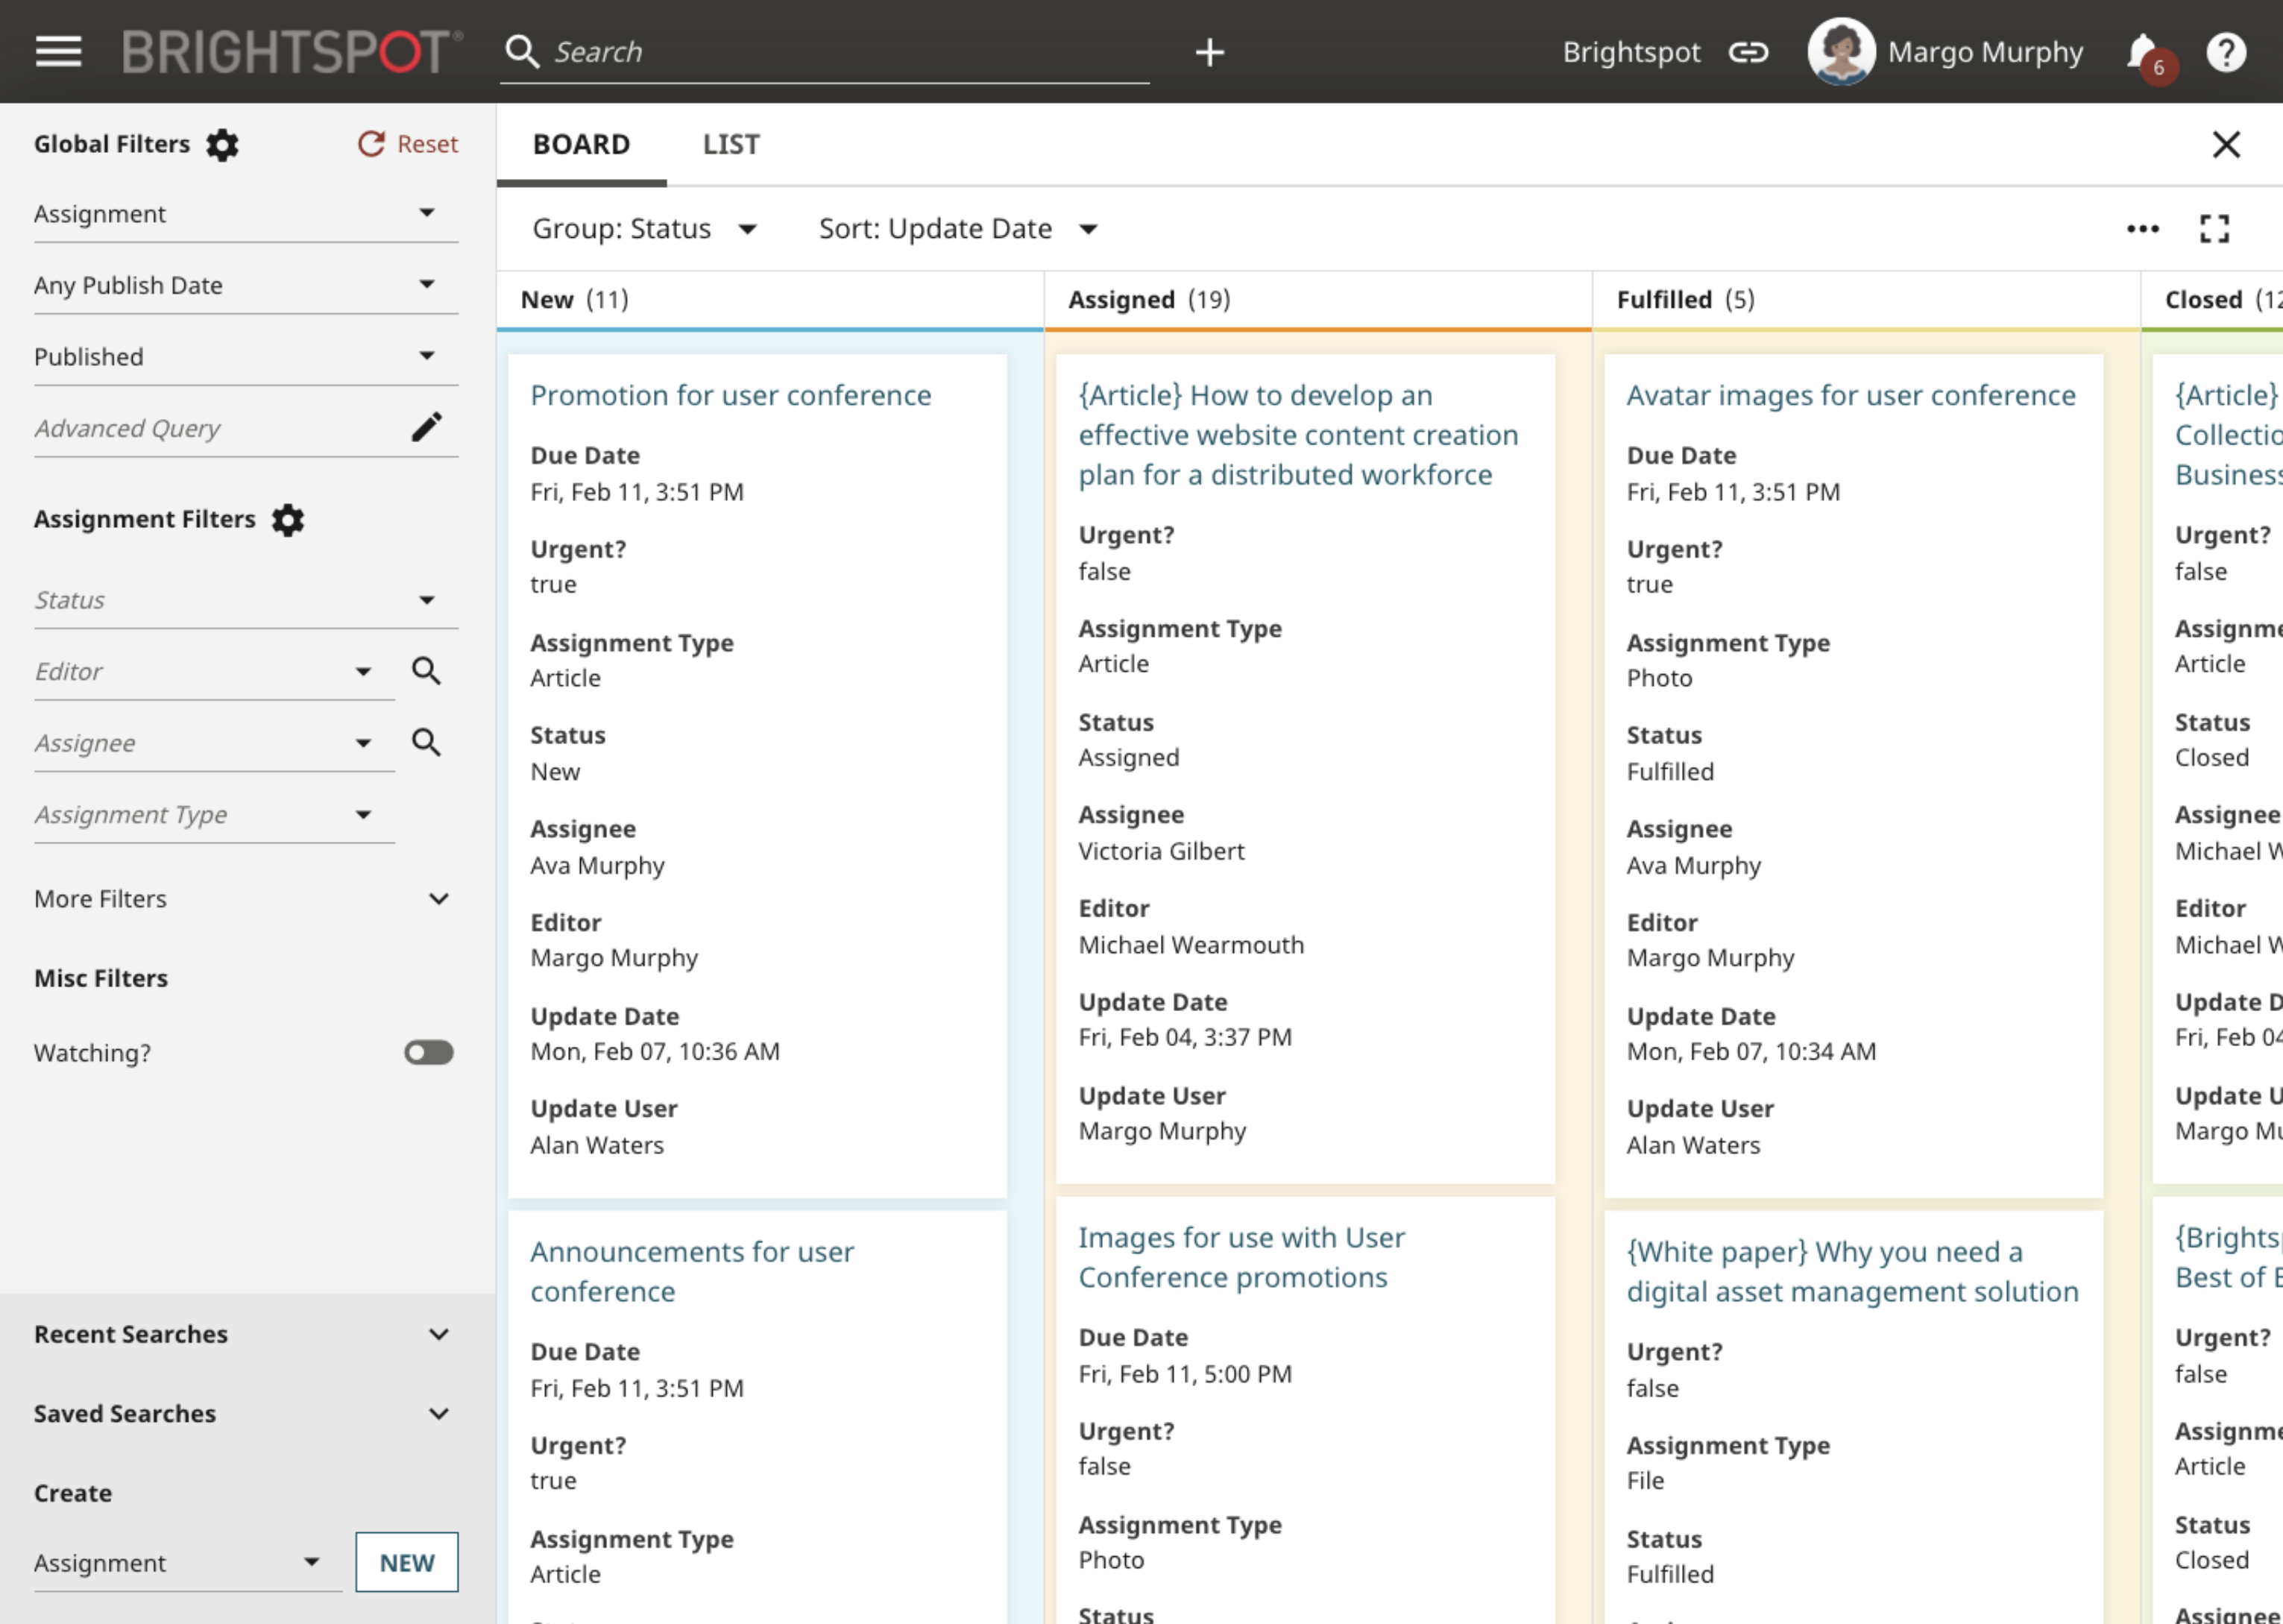Reset the global filters

pos(408,145)
